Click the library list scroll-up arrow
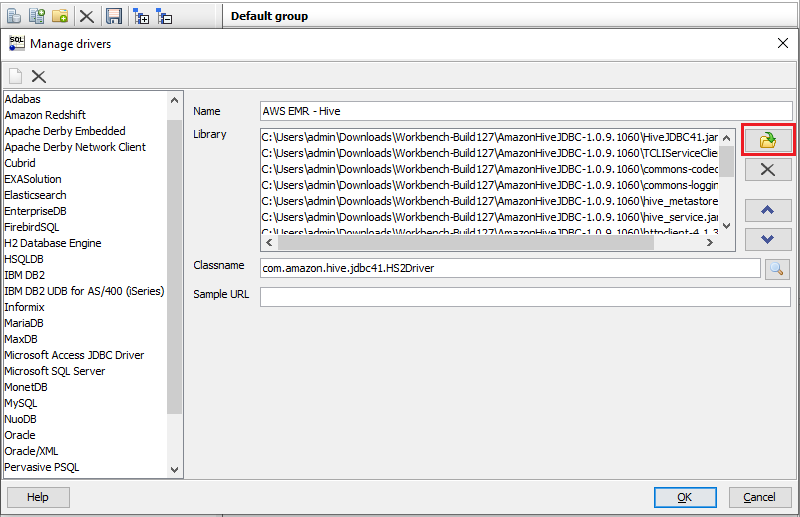 (727, 137)
